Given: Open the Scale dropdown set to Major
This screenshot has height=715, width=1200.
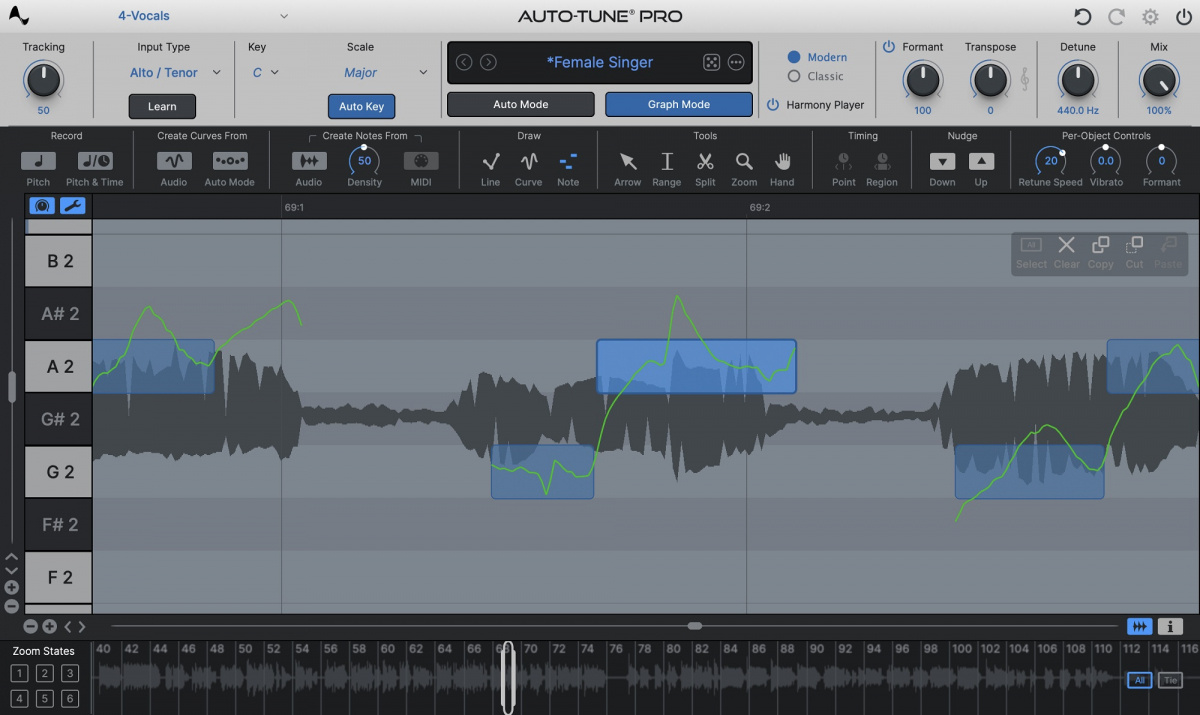Looking at the screenshot, I should point(370,72).
